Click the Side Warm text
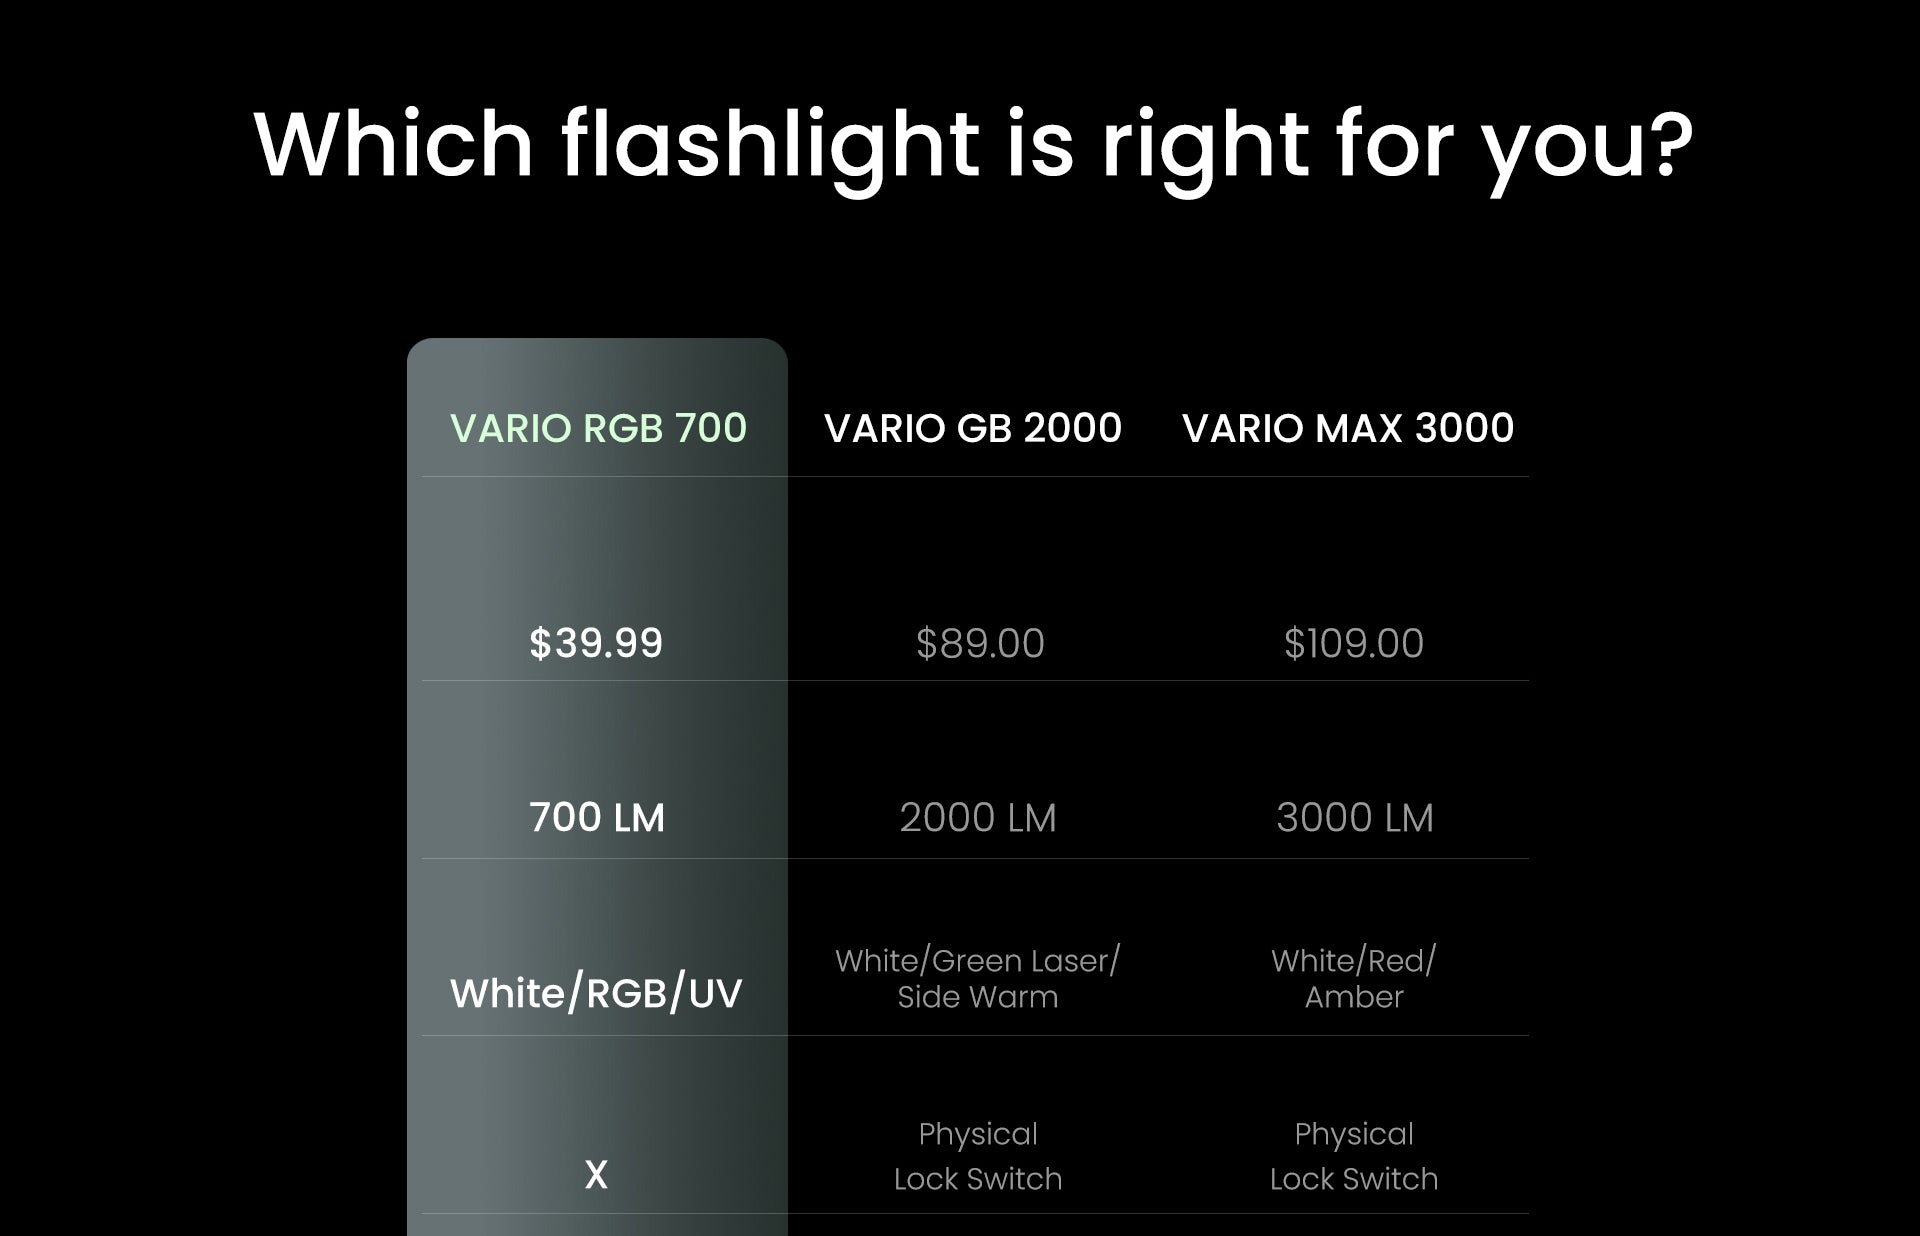1920x1236 pixels. (x=978, y=997)
